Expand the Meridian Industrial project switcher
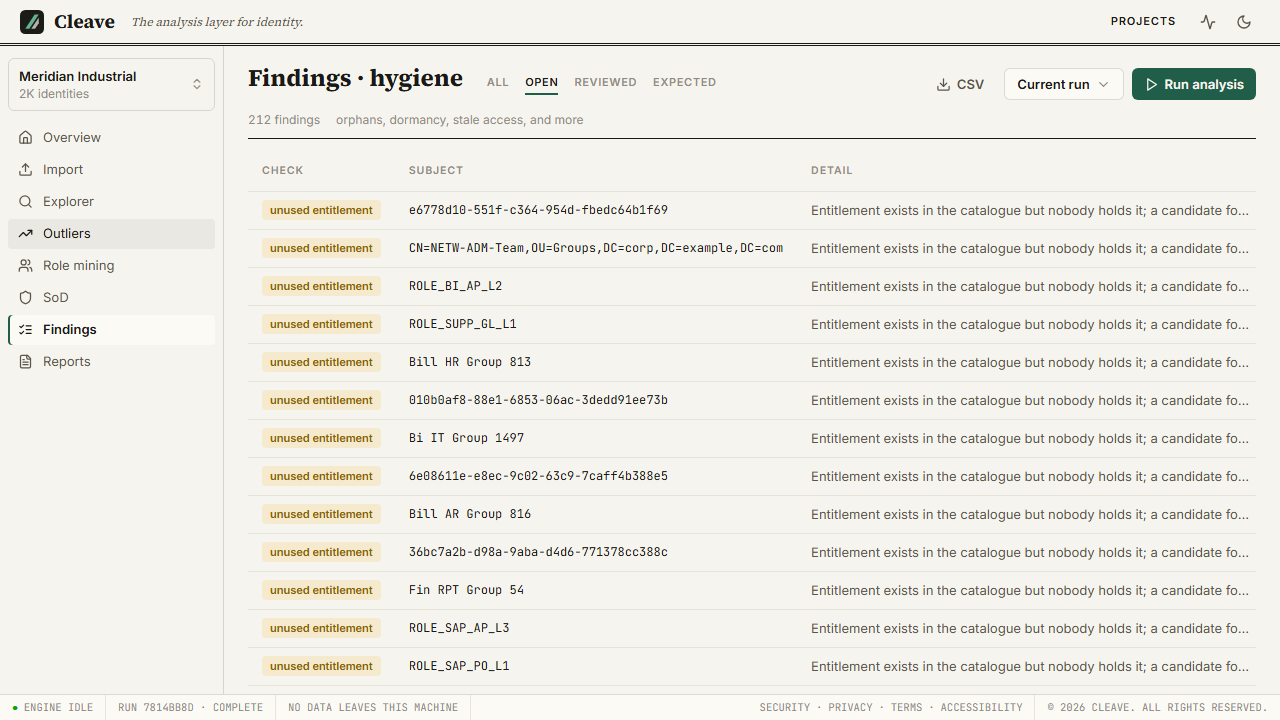 point(111,84)
